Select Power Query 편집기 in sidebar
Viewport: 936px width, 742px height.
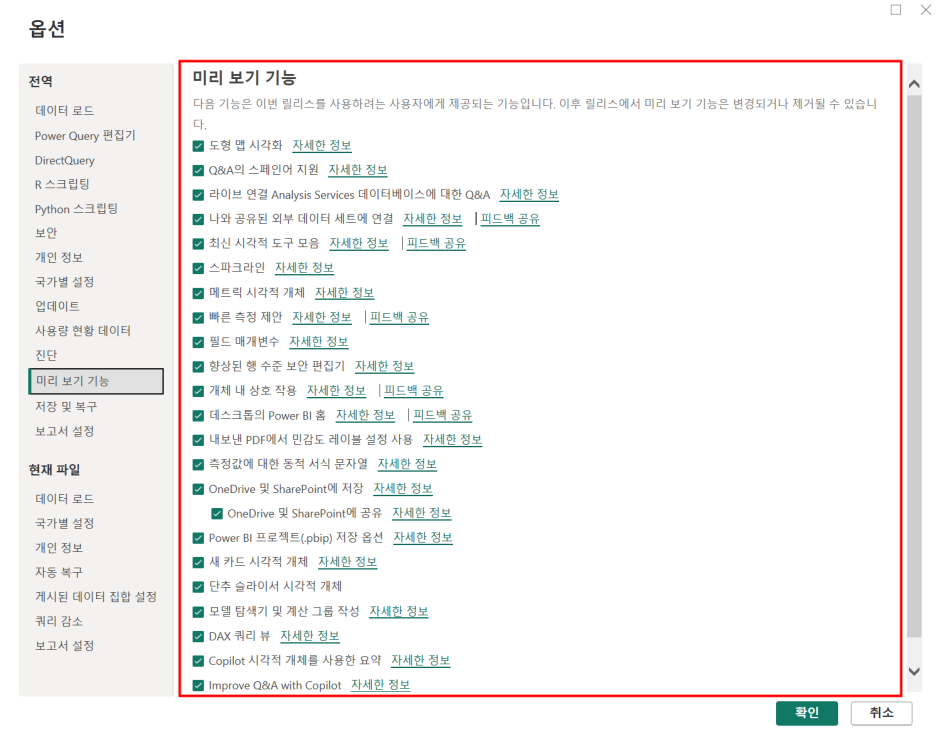click(85, 136)
